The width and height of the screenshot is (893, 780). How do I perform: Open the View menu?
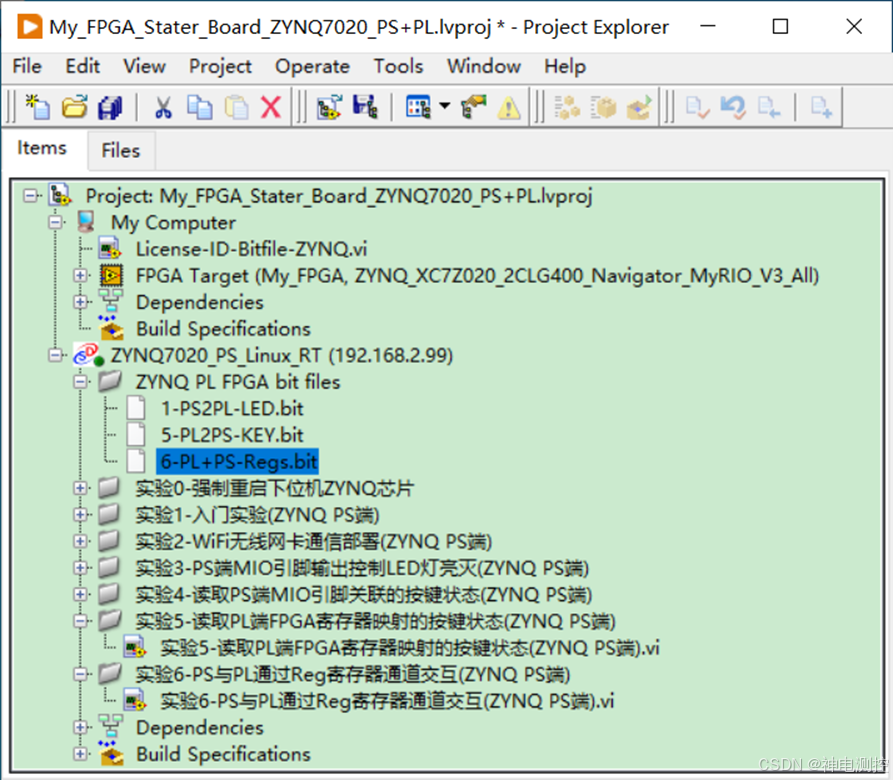tap(145, 66)
